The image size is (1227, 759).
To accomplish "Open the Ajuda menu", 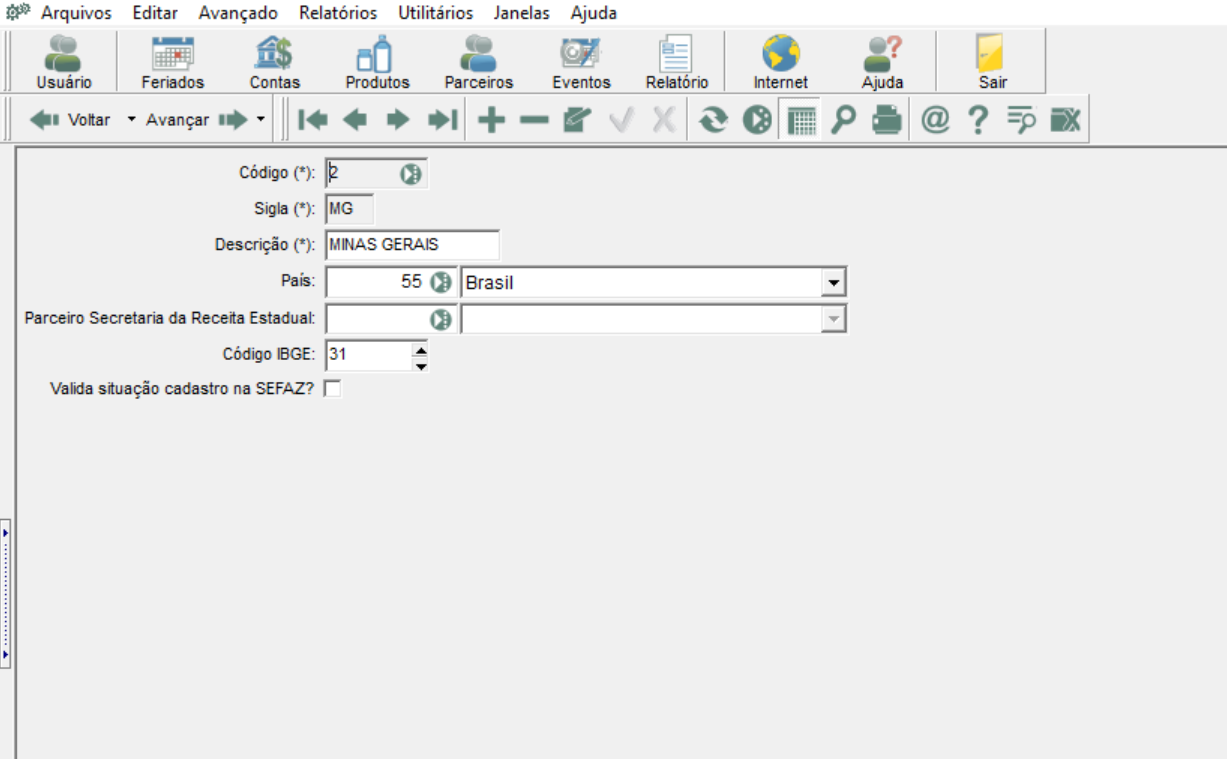I will [x=593, y=13].
